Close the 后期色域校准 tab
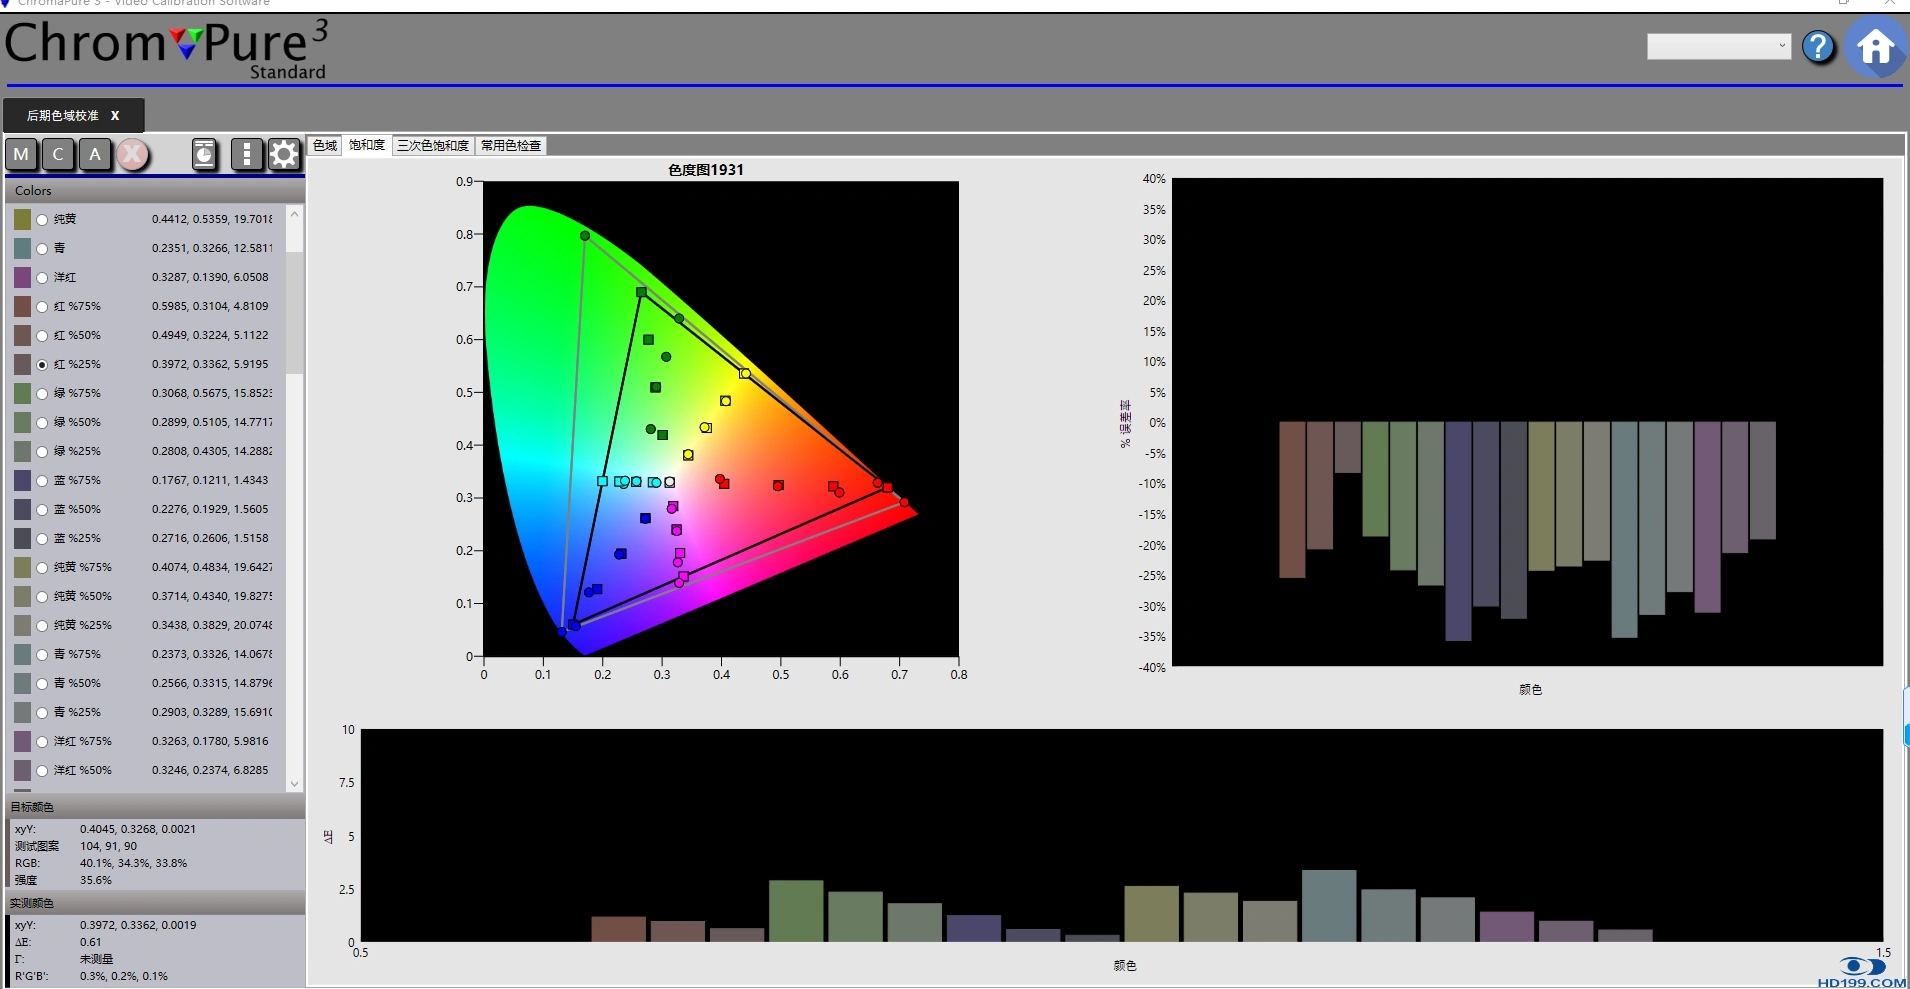 [115, 116]
